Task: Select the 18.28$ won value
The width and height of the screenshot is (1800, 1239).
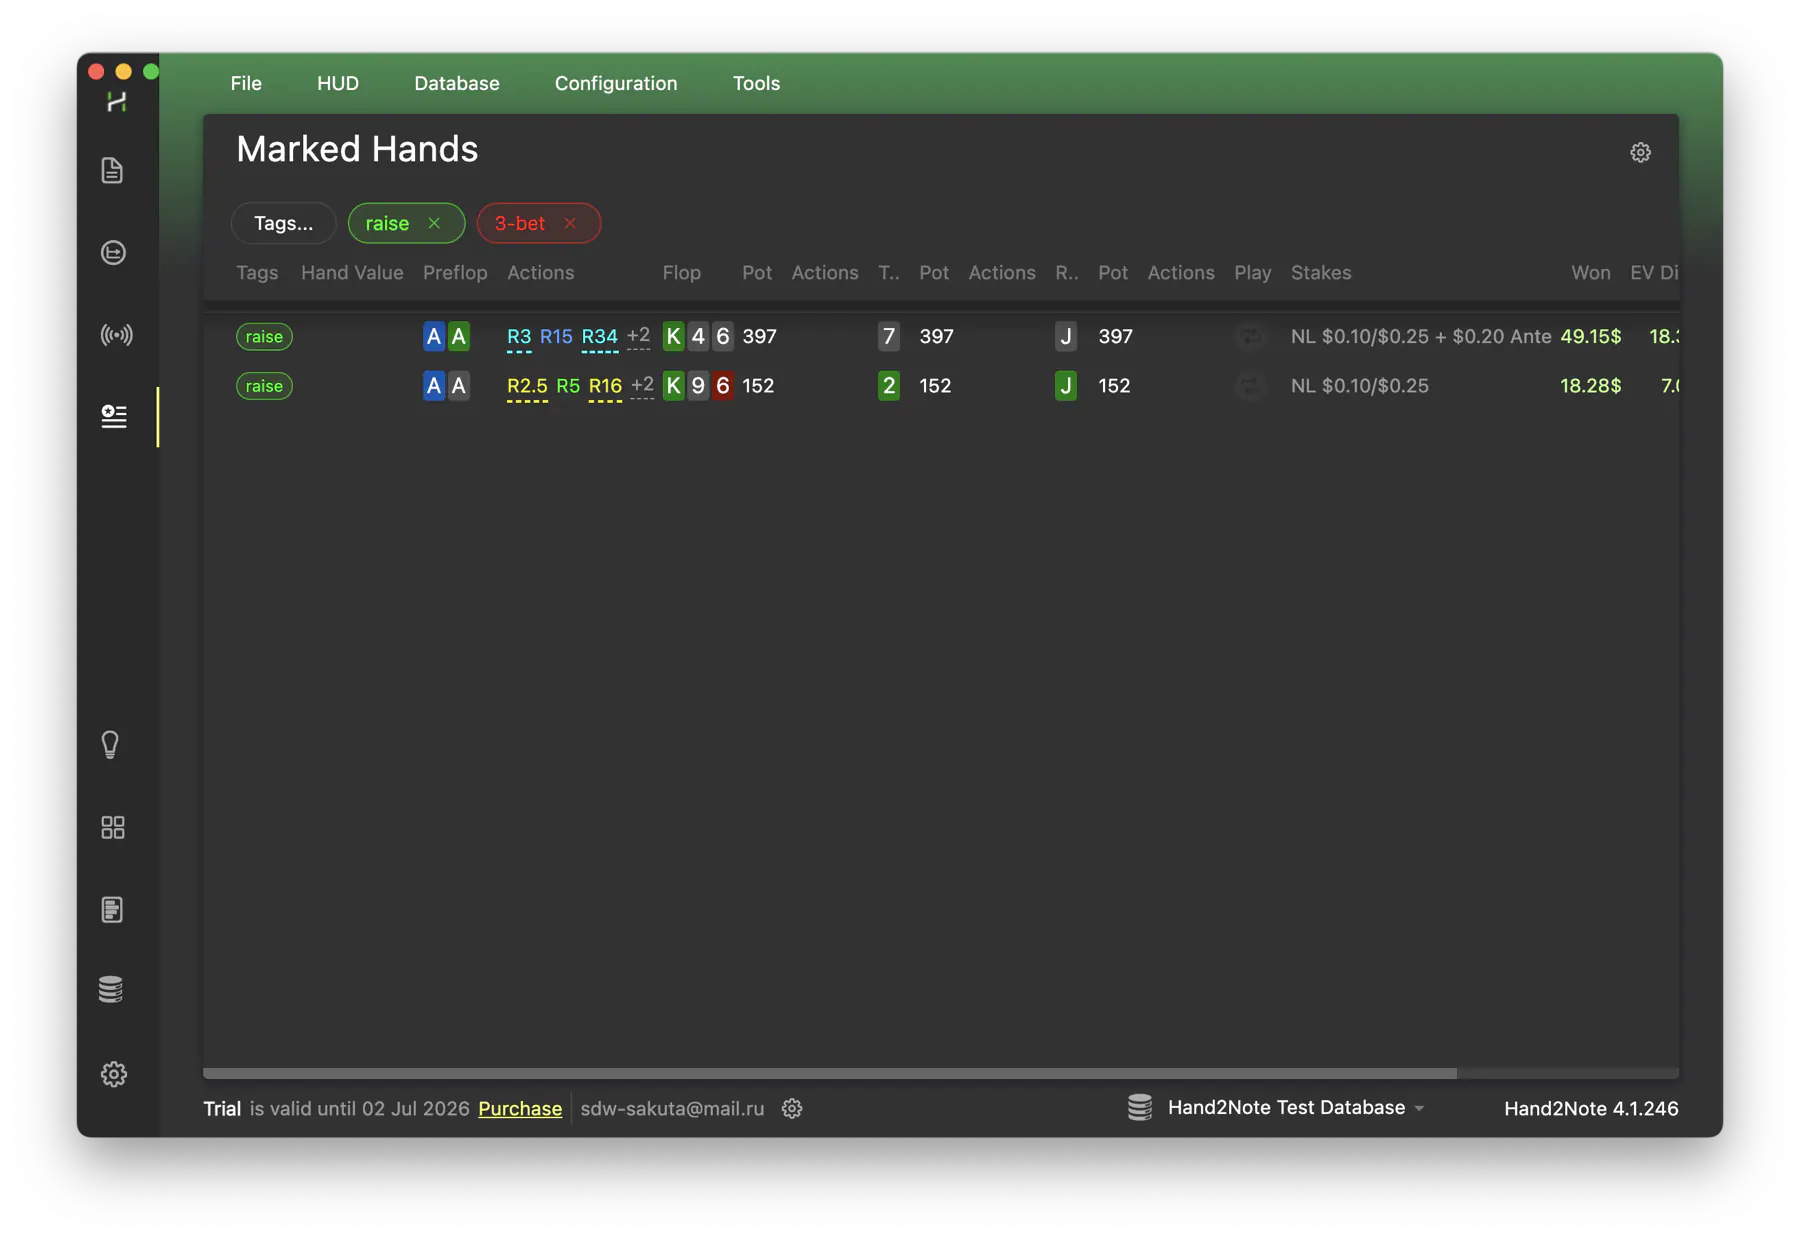Action: click(1590, 386)
